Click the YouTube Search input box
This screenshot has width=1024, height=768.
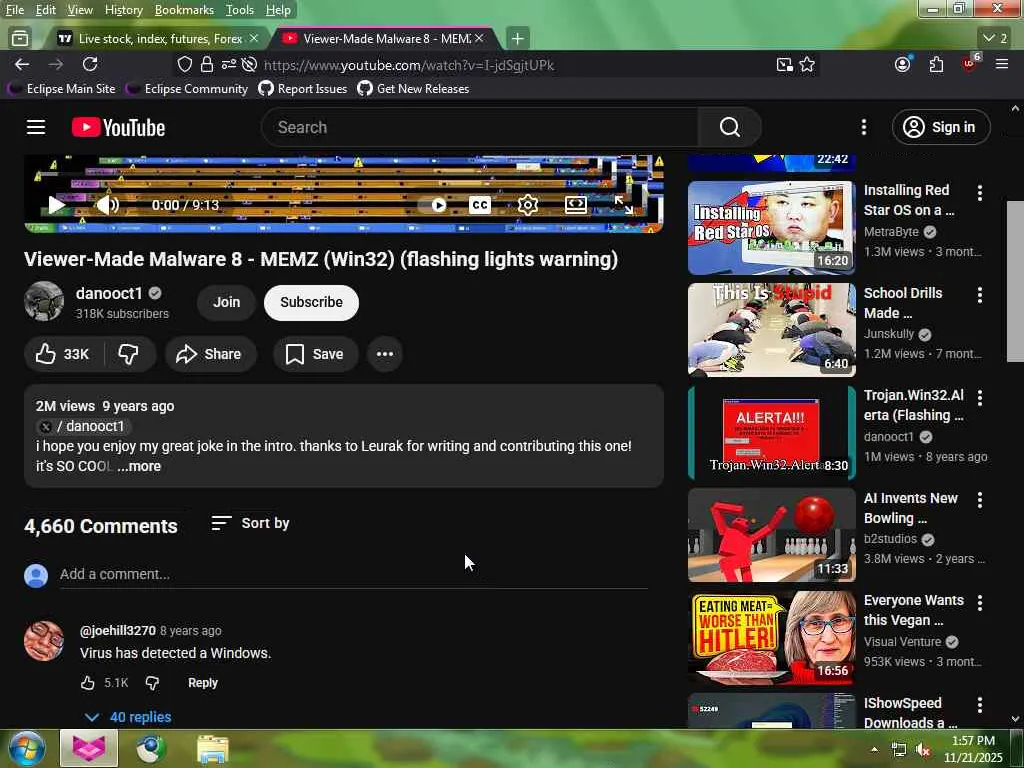[x=480, y=127]
